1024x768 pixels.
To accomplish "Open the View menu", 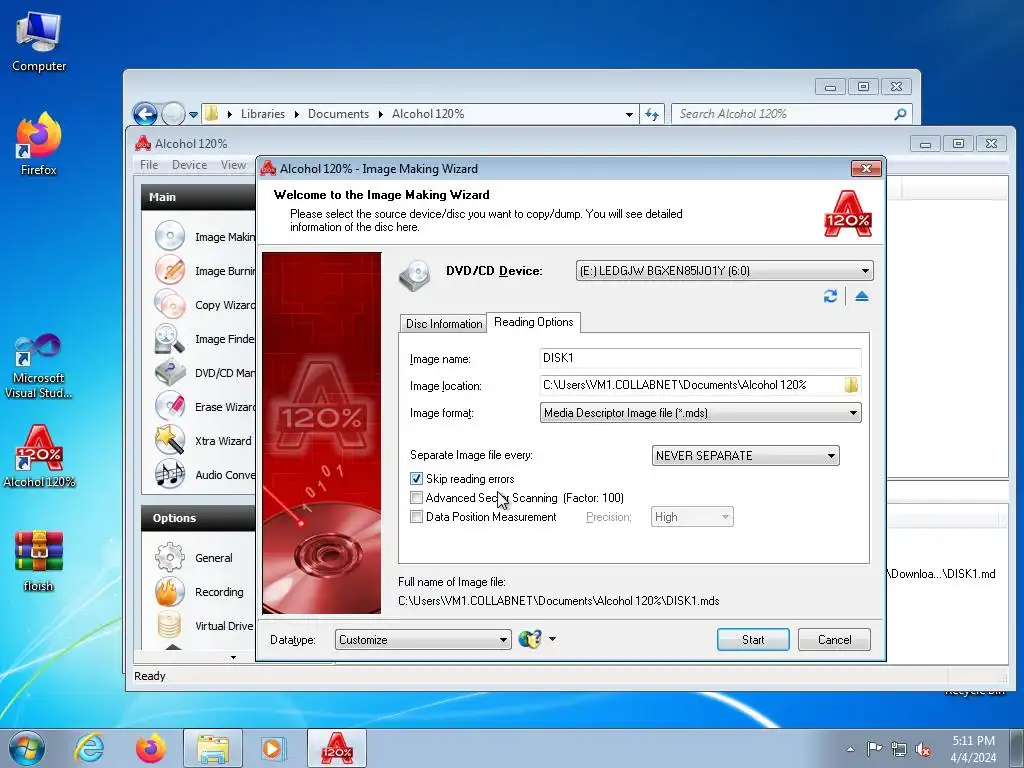I will pos(233,165).
